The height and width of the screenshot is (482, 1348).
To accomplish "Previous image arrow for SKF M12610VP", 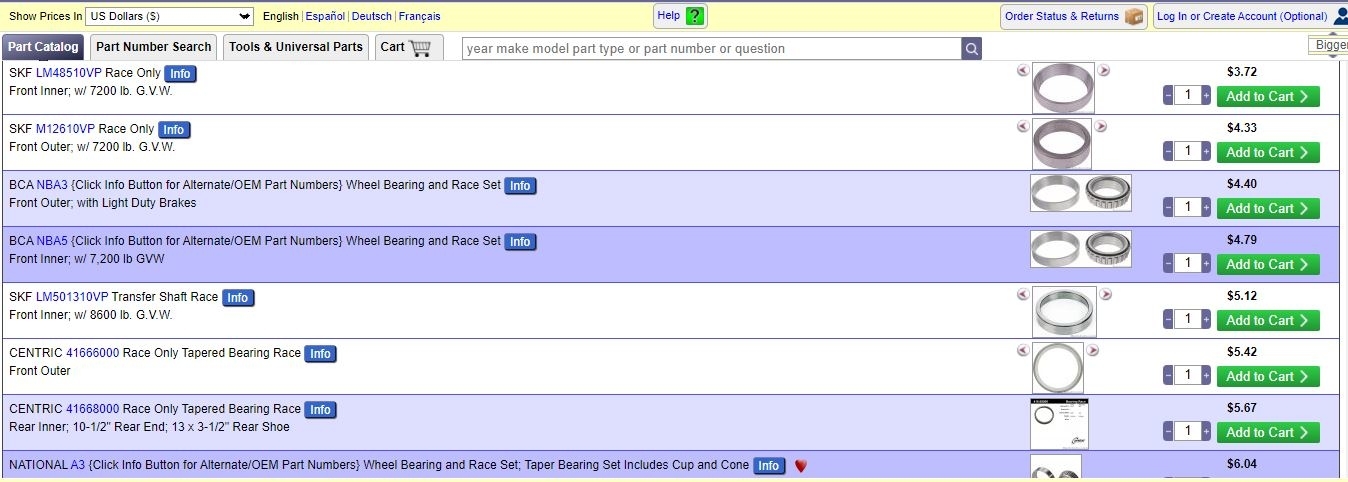I will [x=1022, y=126].
